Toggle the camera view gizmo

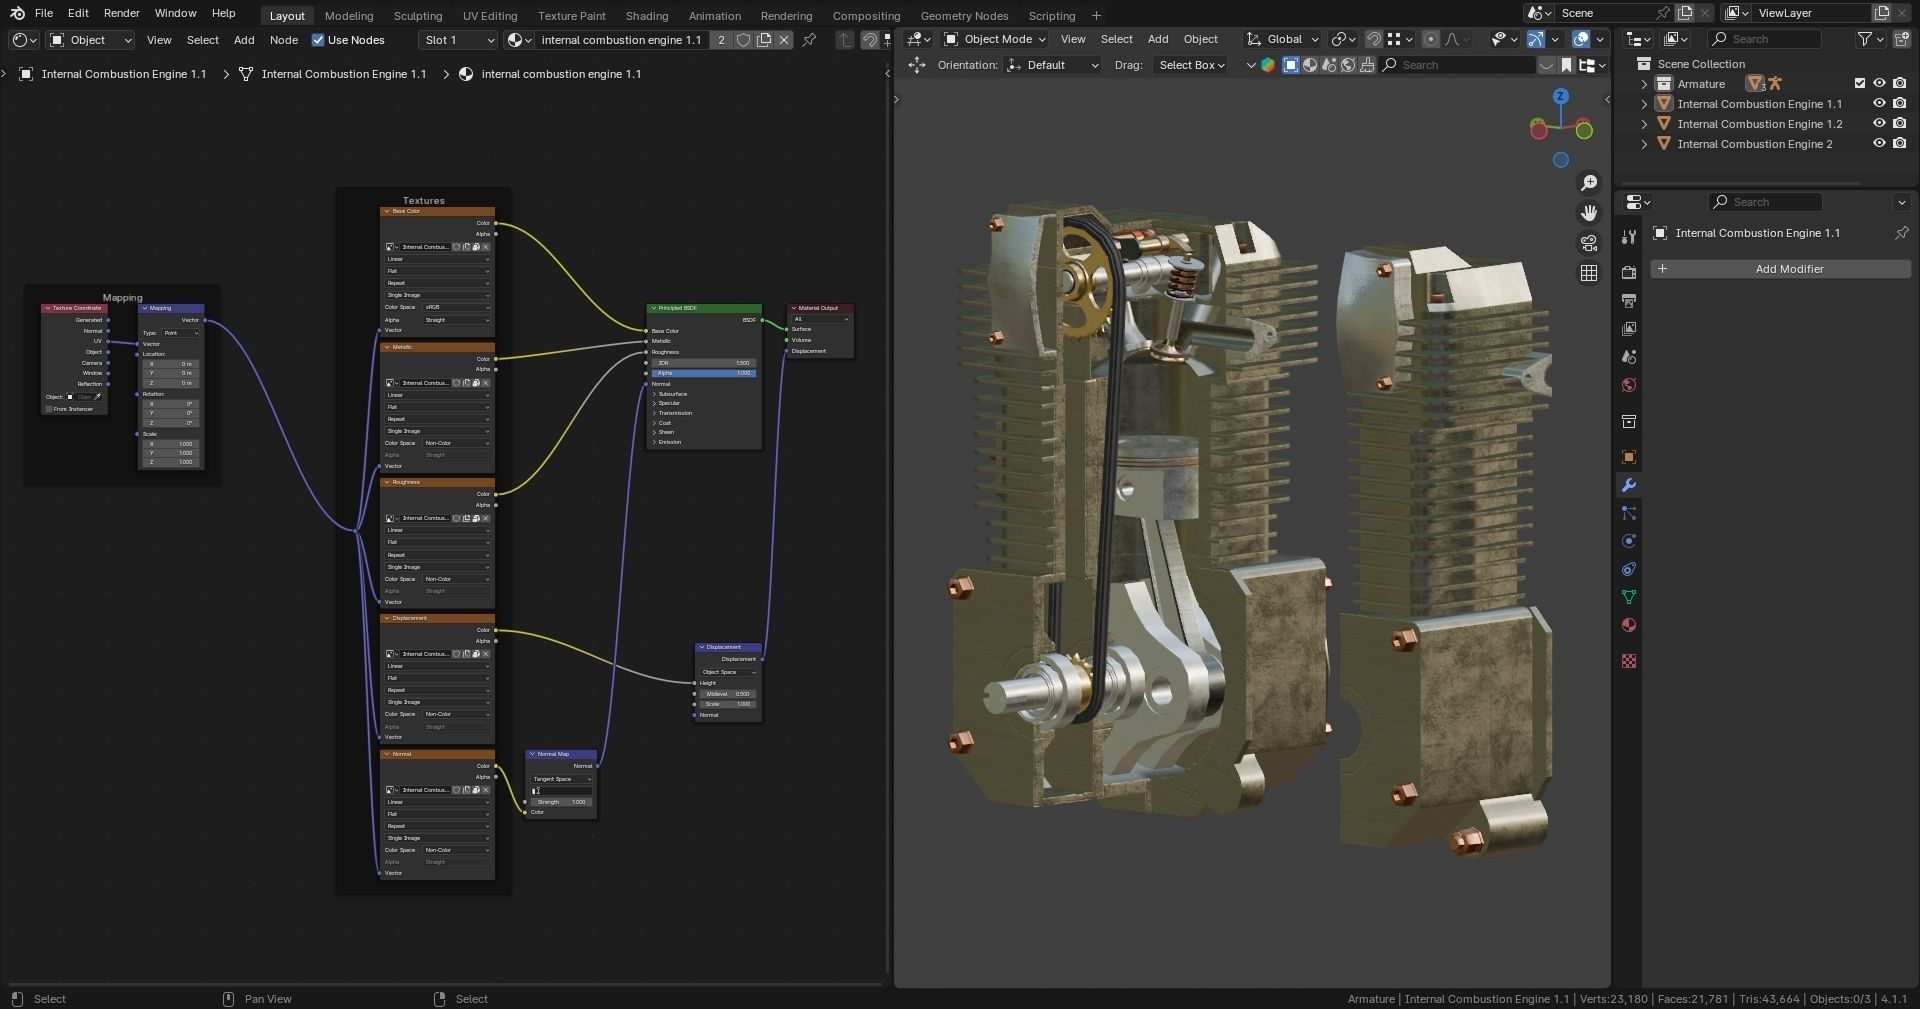point(1588,243)
